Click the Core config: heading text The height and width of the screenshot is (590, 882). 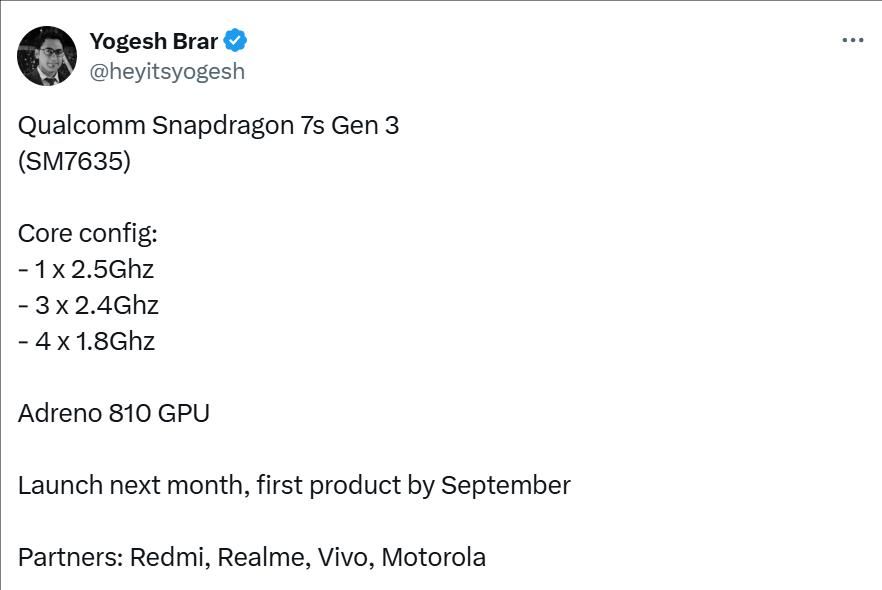pos(88,233)
